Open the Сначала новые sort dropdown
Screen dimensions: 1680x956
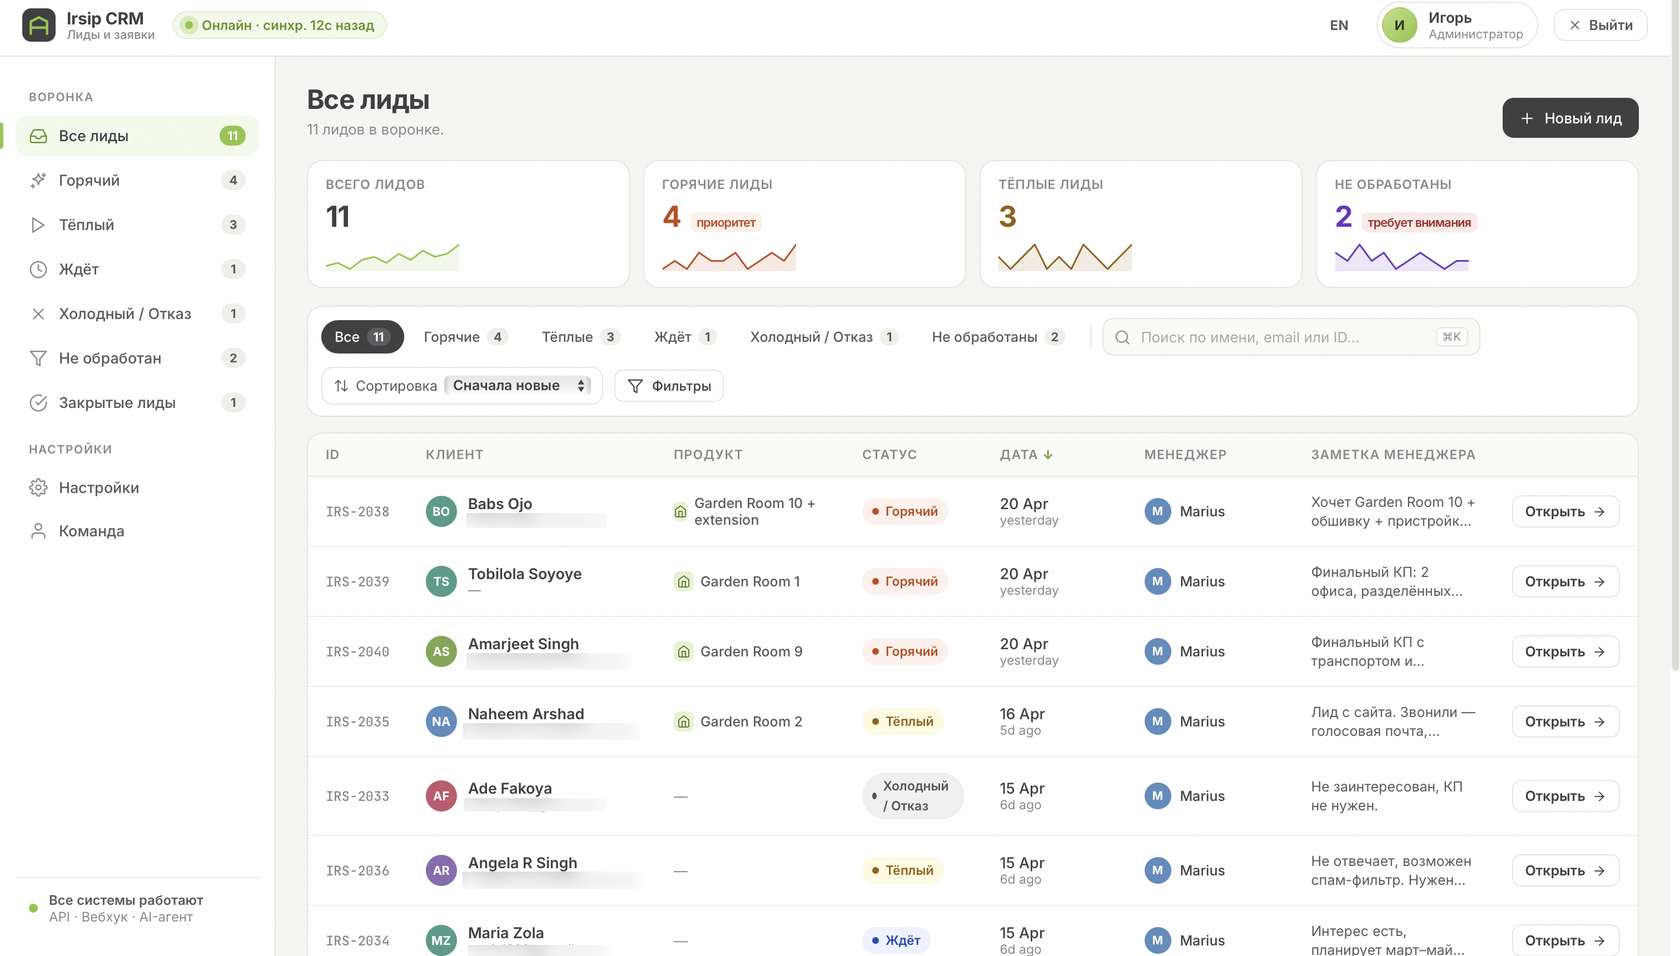[519, 386]
